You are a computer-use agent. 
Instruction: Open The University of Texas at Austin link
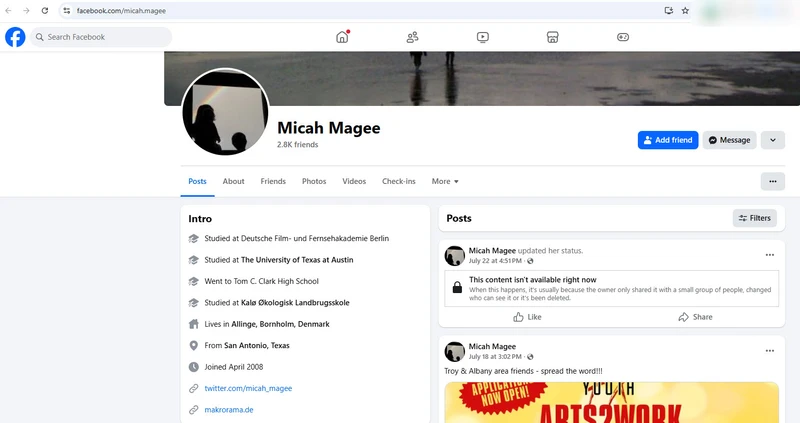[297, 260]
